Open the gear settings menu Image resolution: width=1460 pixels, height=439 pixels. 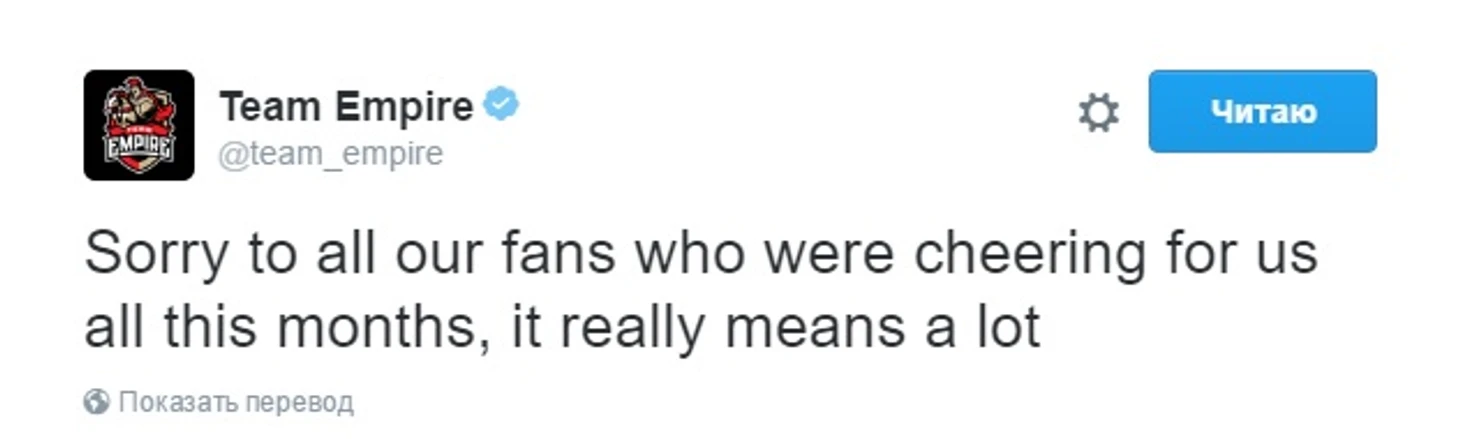[1098, 112]
